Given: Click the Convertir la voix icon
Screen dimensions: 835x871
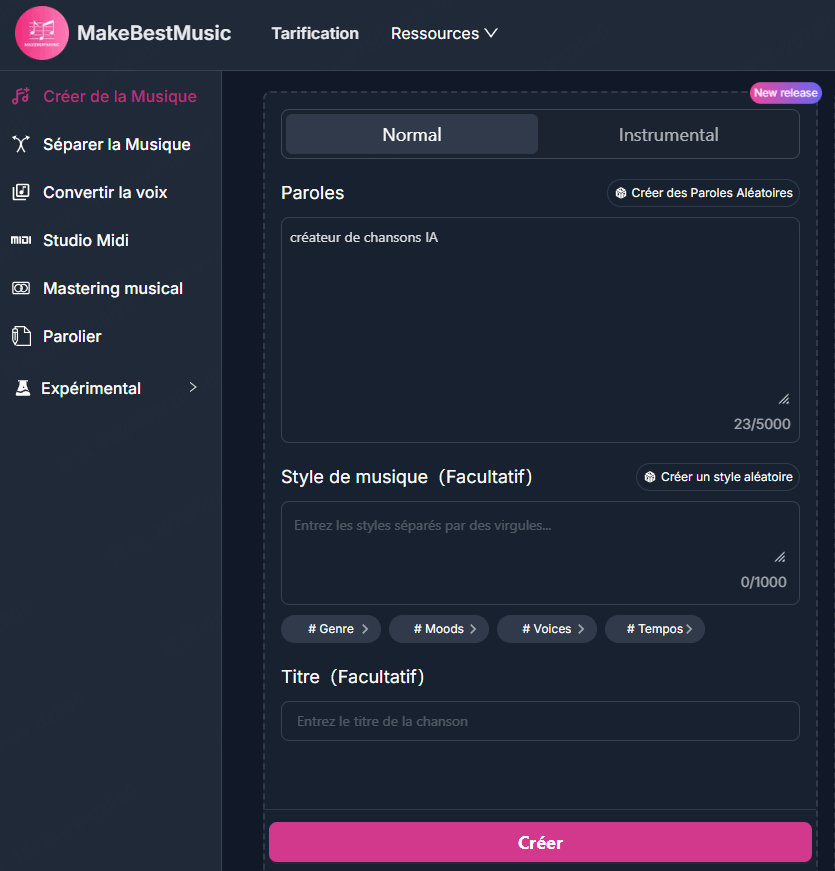Looking at the screenshot, I should (20, 192).
